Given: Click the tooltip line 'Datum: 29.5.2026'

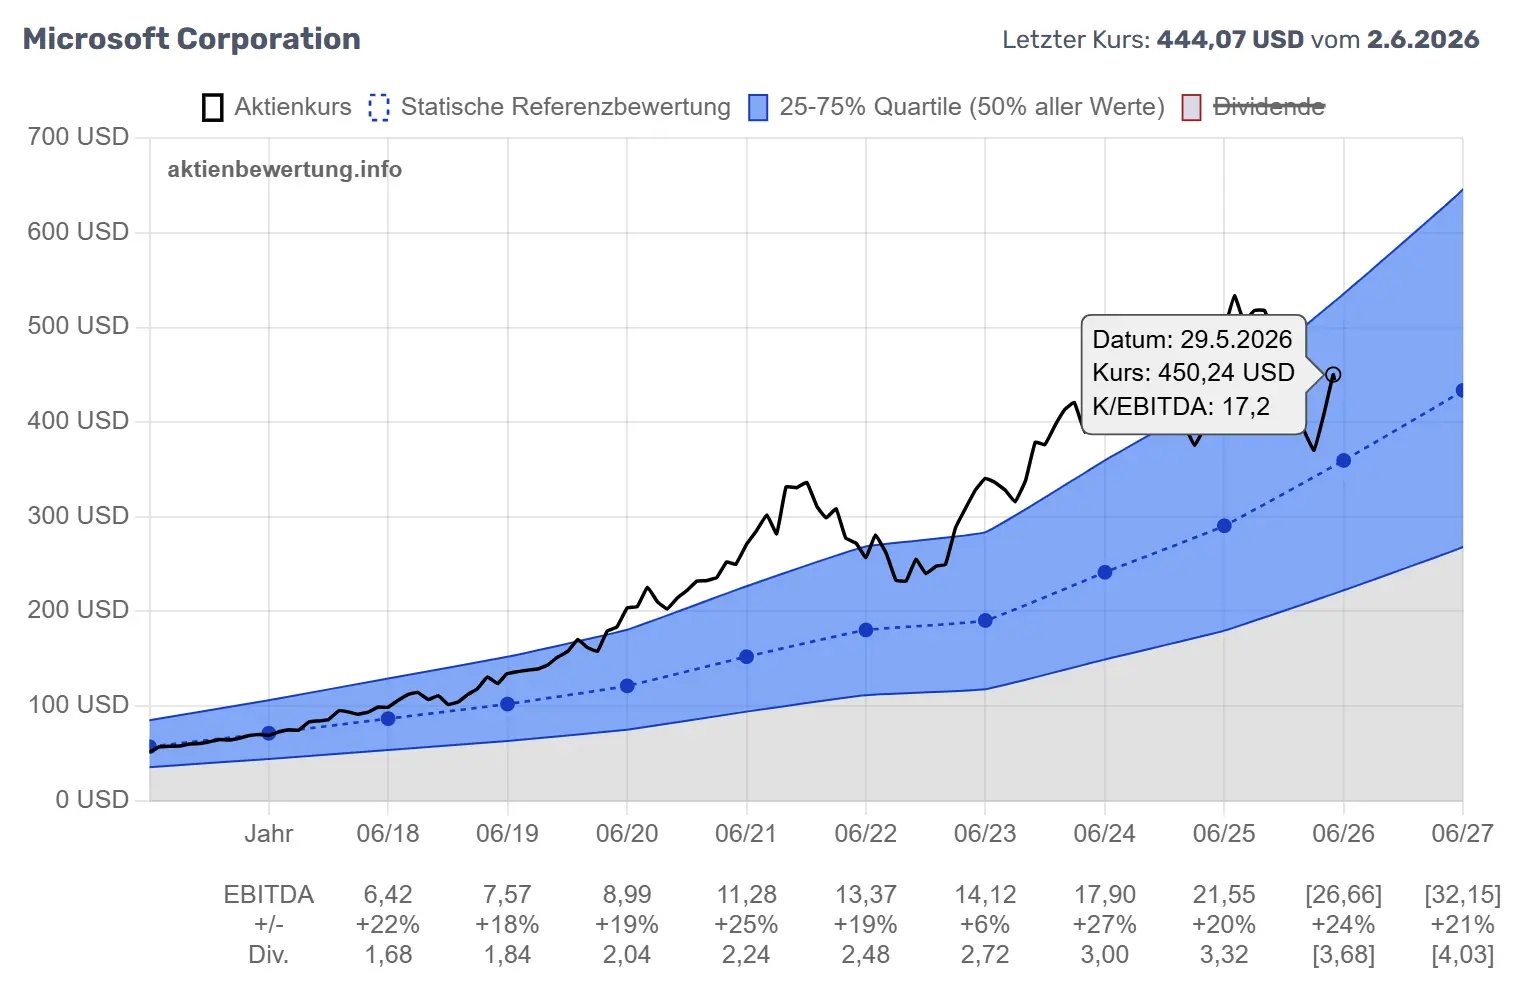Looking at the screenshot, I should pos(1192,340).
